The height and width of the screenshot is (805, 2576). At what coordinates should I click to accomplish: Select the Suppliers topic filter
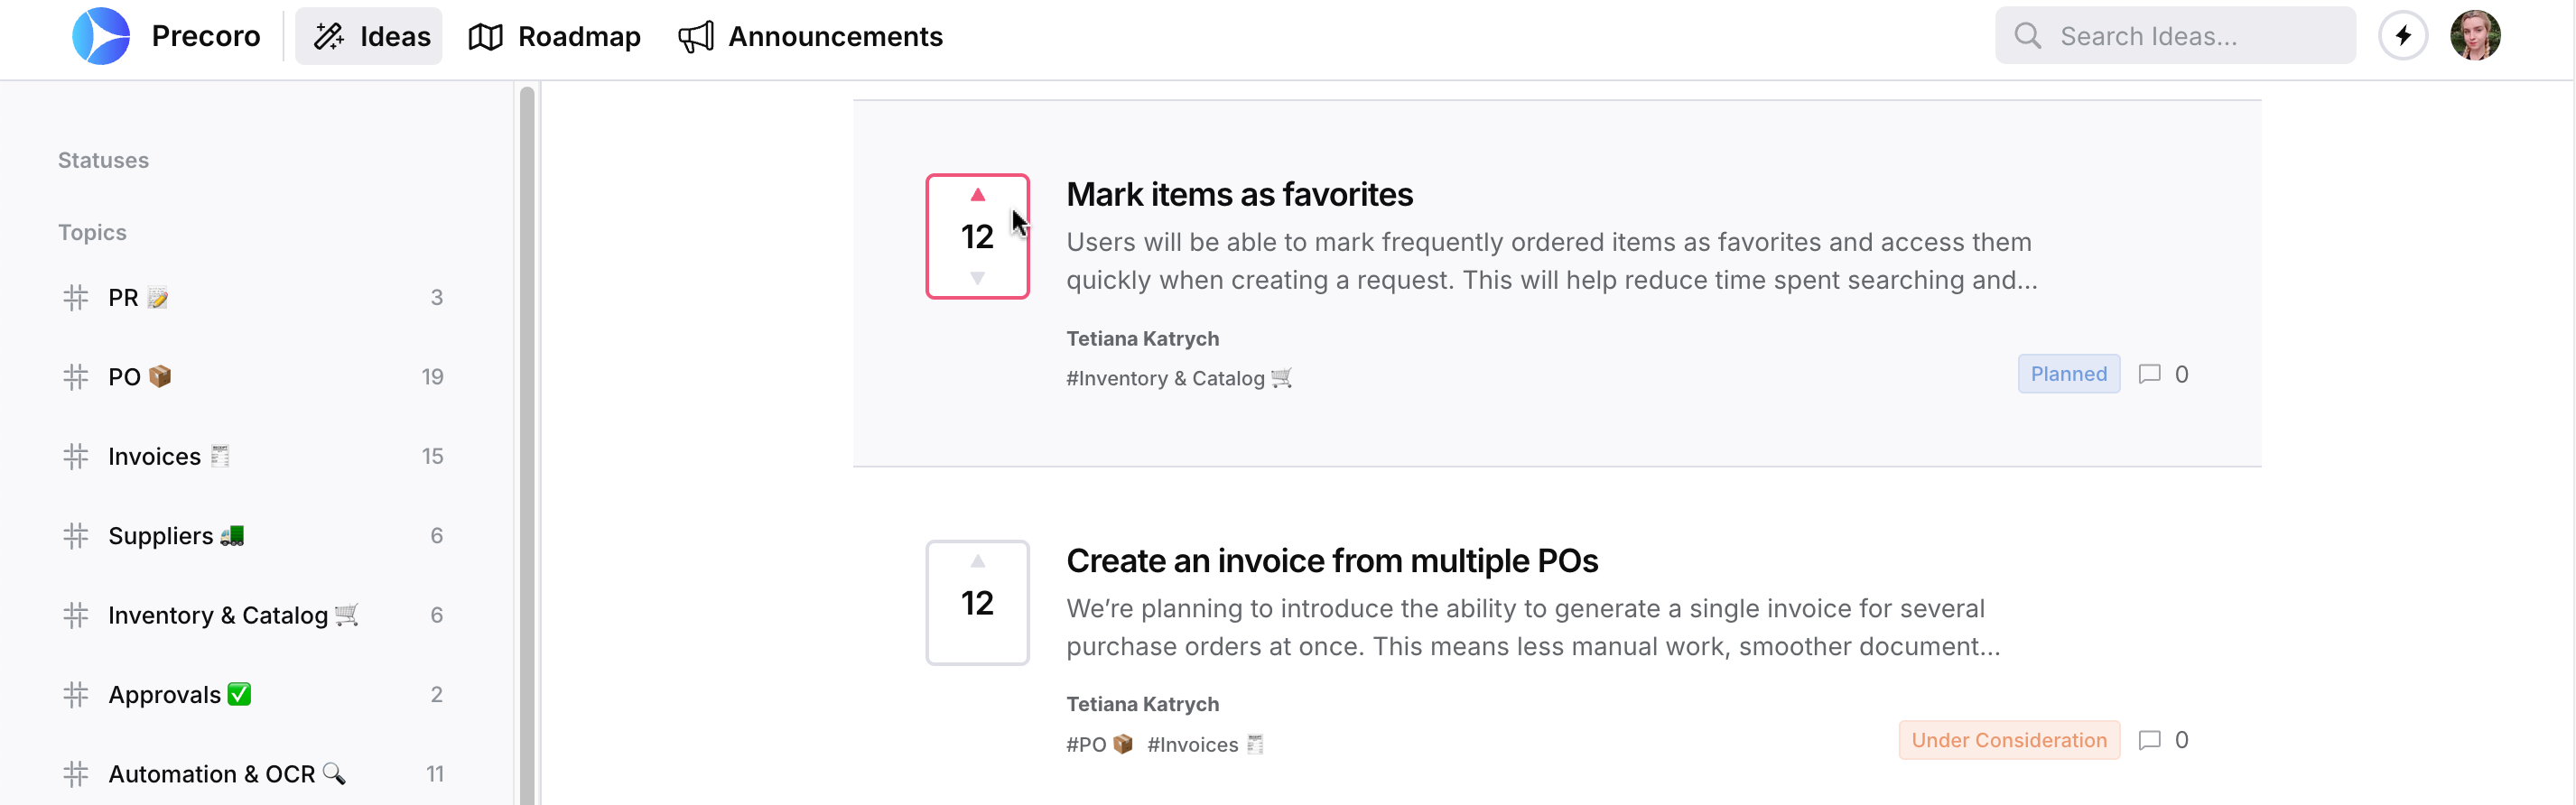162,536
